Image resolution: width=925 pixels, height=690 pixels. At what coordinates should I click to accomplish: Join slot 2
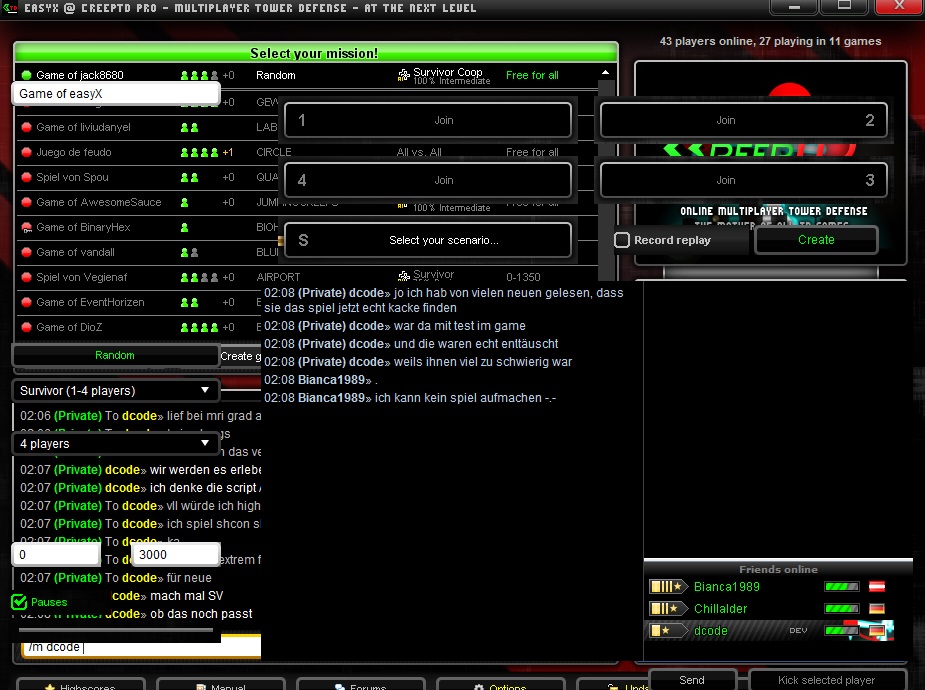[x=743, y=120]
